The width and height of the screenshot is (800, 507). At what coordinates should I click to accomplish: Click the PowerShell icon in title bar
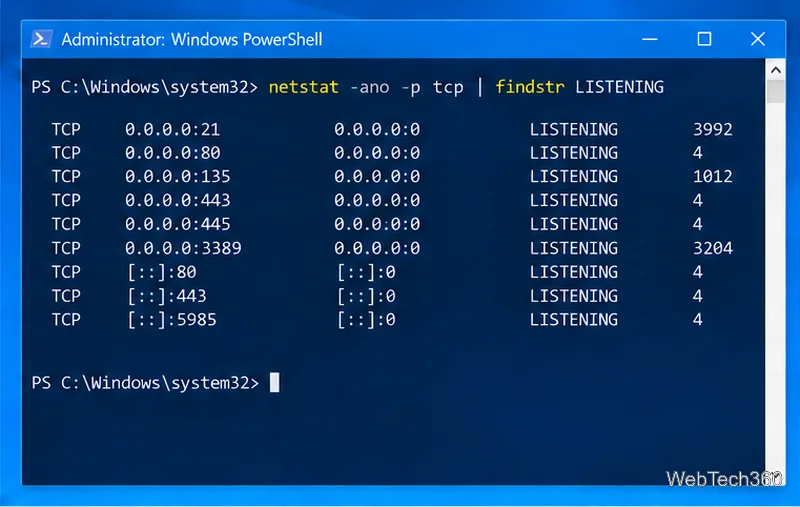(x=41, y=39)
